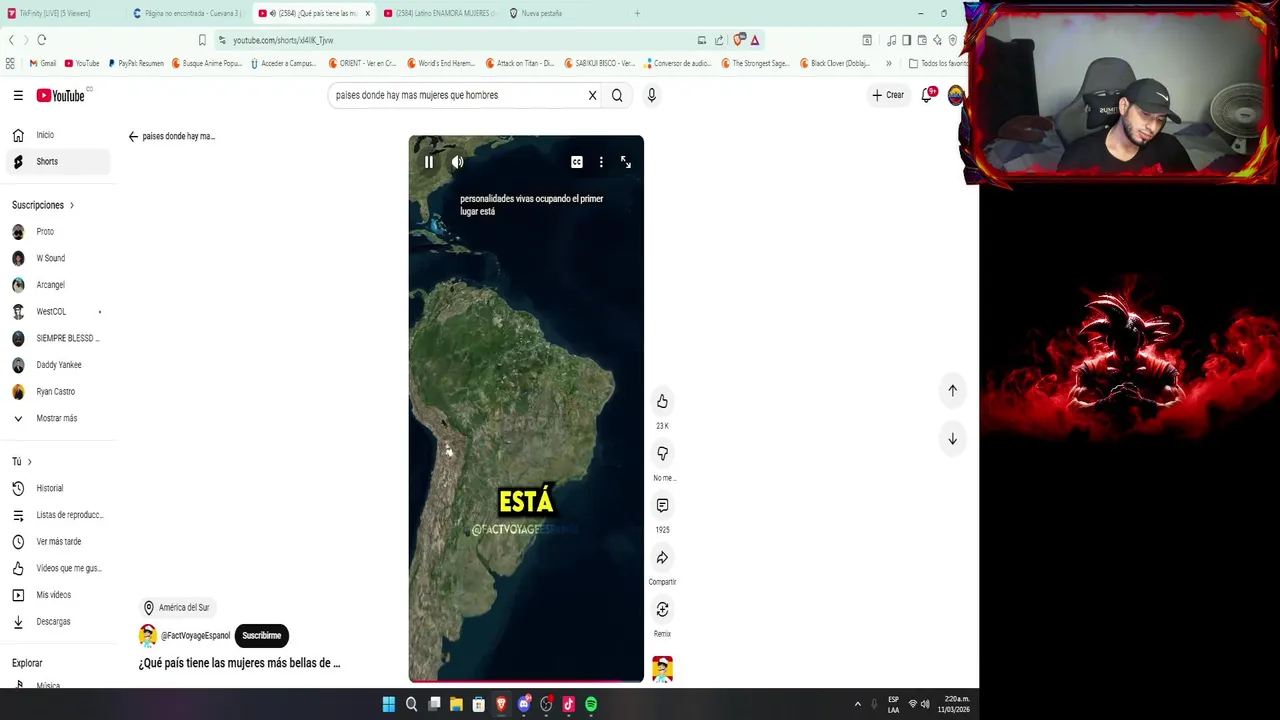Screen dimensions: 1280x720
Task: Select Shorts in the sidebar
Action: point(58,161)
